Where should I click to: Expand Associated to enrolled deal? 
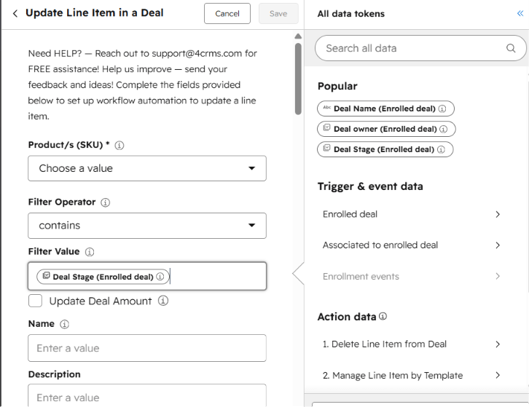(x=411, y=245)
